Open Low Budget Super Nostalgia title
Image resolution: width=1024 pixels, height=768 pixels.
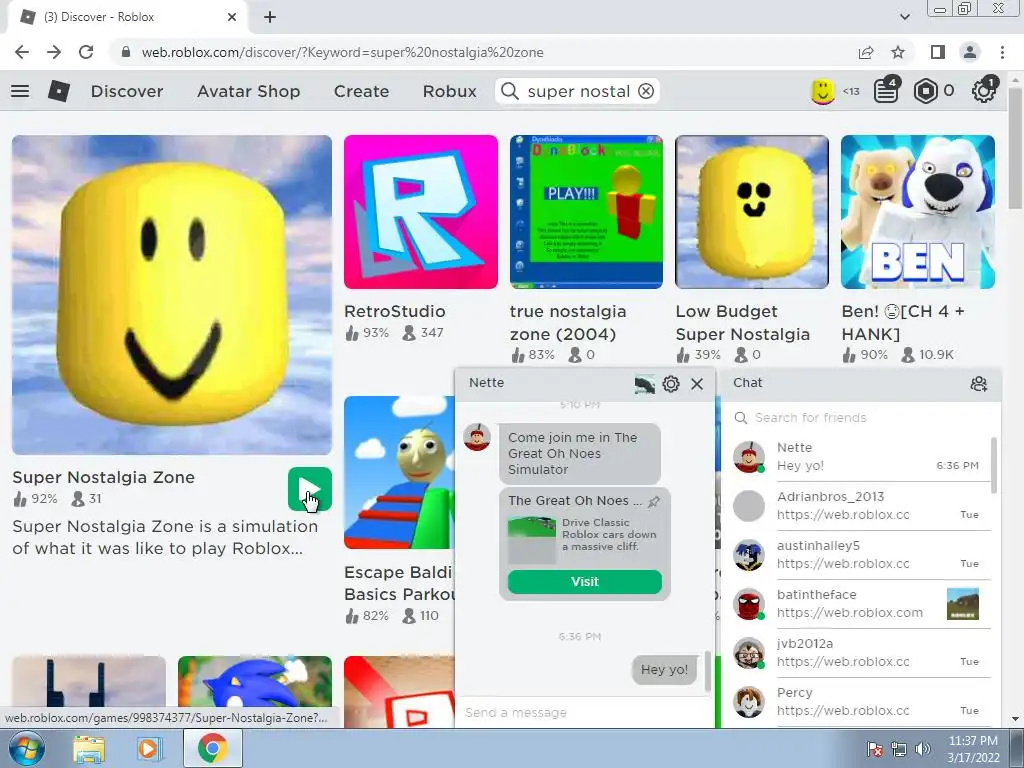tap(743, 323)
